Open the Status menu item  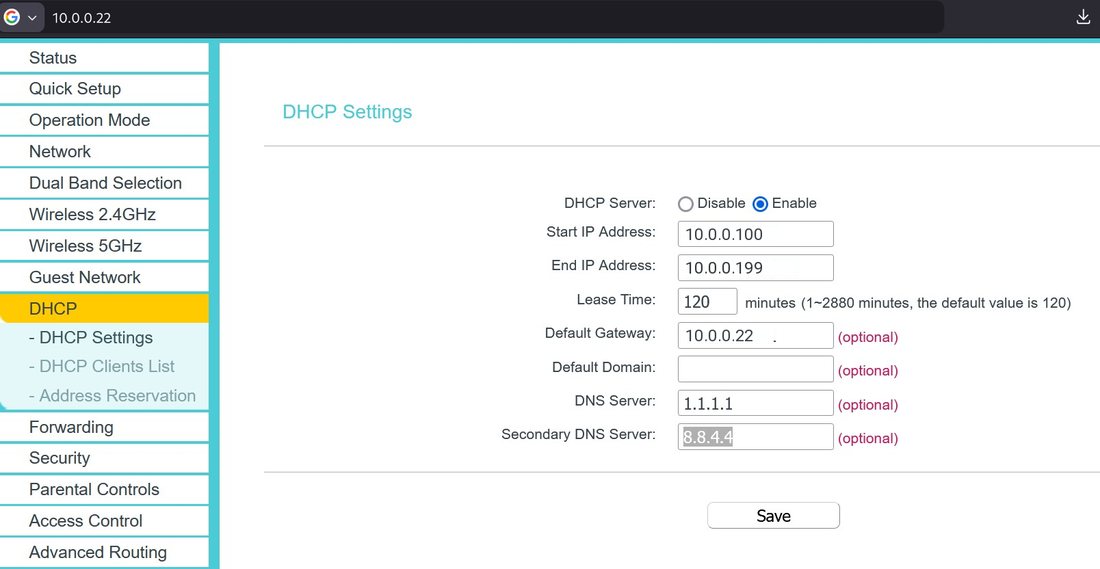pos(104,58)
